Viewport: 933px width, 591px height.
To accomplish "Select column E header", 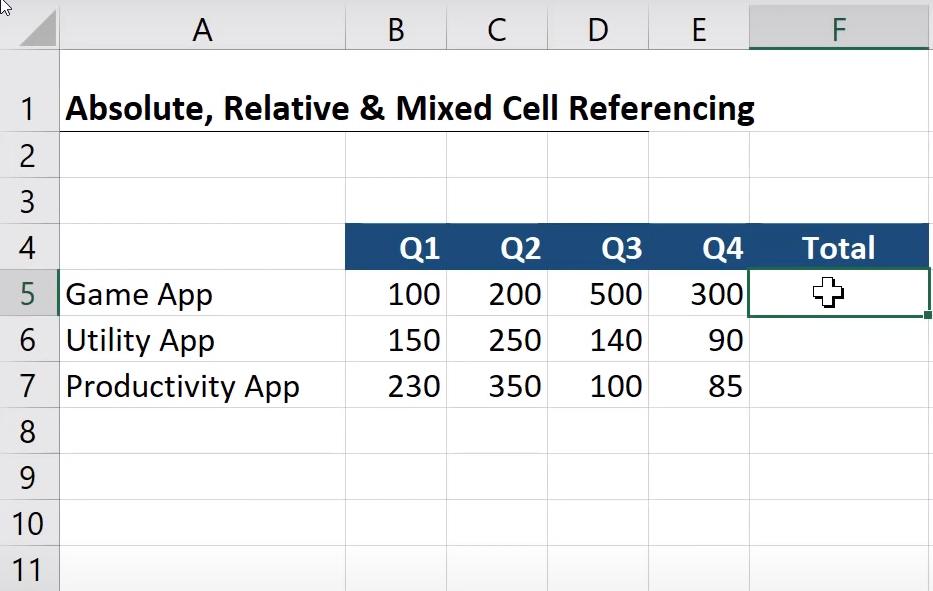I will click(x=699, y=29).
